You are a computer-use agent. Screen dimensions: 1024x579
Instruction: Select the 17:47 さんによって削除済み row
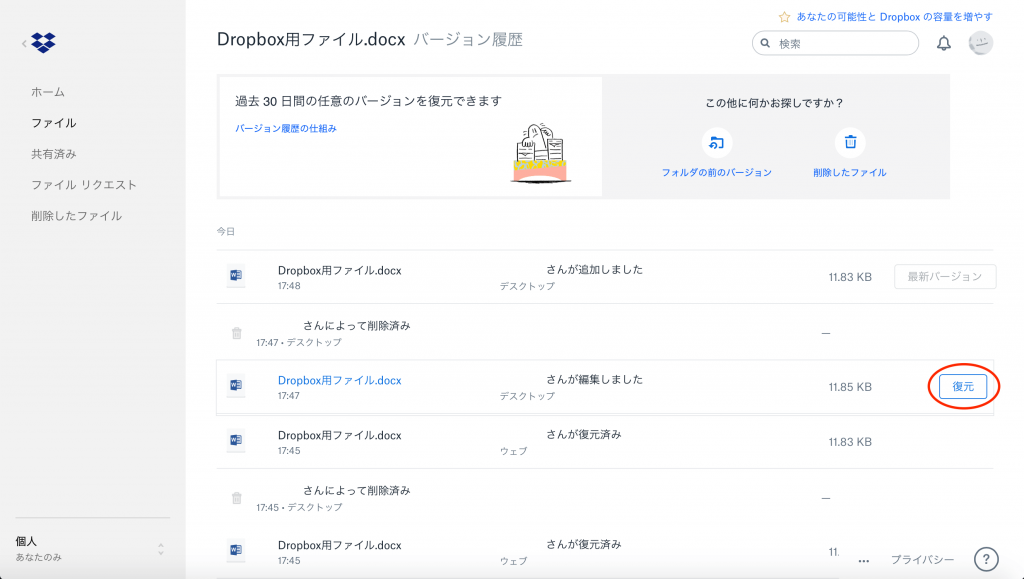pos(605,332)
